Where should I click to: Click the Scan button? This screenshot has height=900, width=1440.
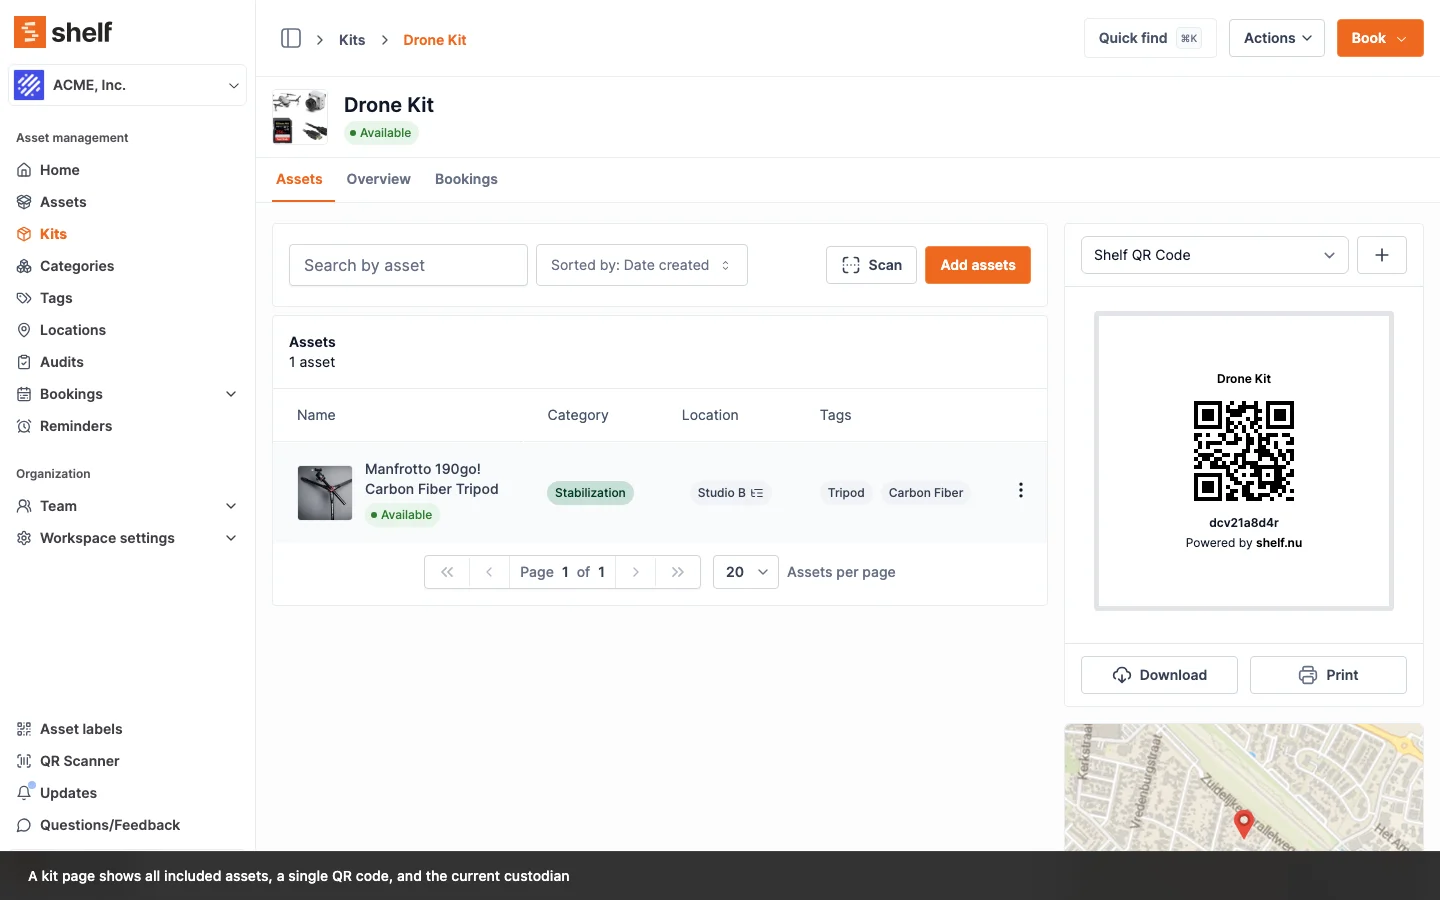pyautogui.click(x=871, y=265)
